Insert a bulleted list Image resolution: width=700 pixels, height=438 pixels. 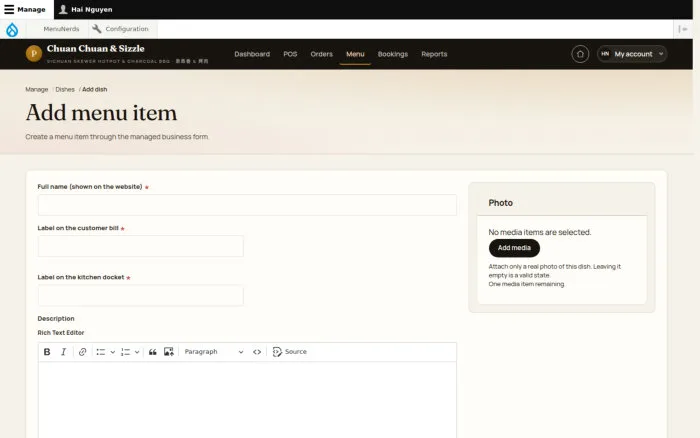click(100, 352)
